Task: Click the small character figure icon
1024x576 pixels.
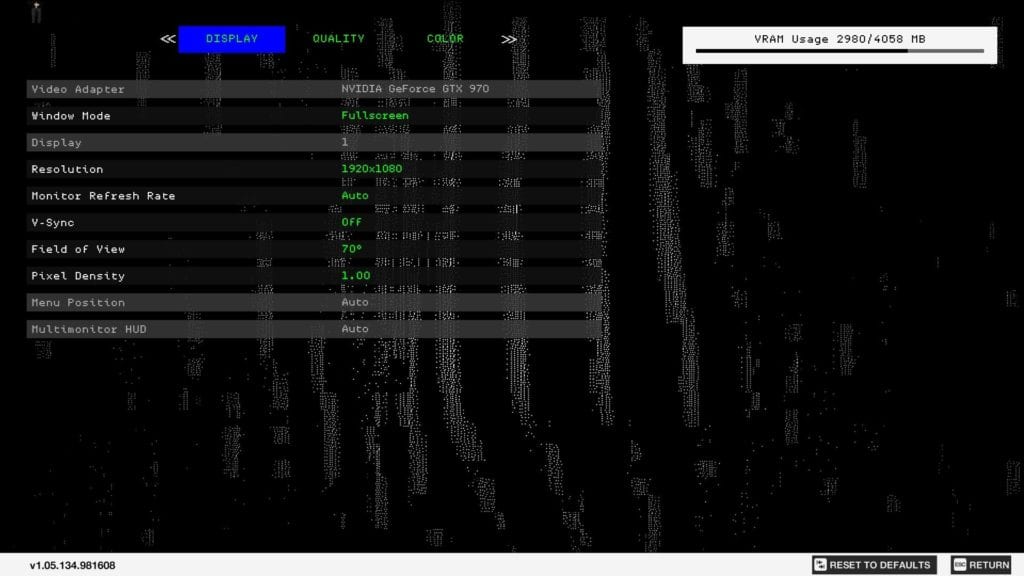Action: click(37, 12)
